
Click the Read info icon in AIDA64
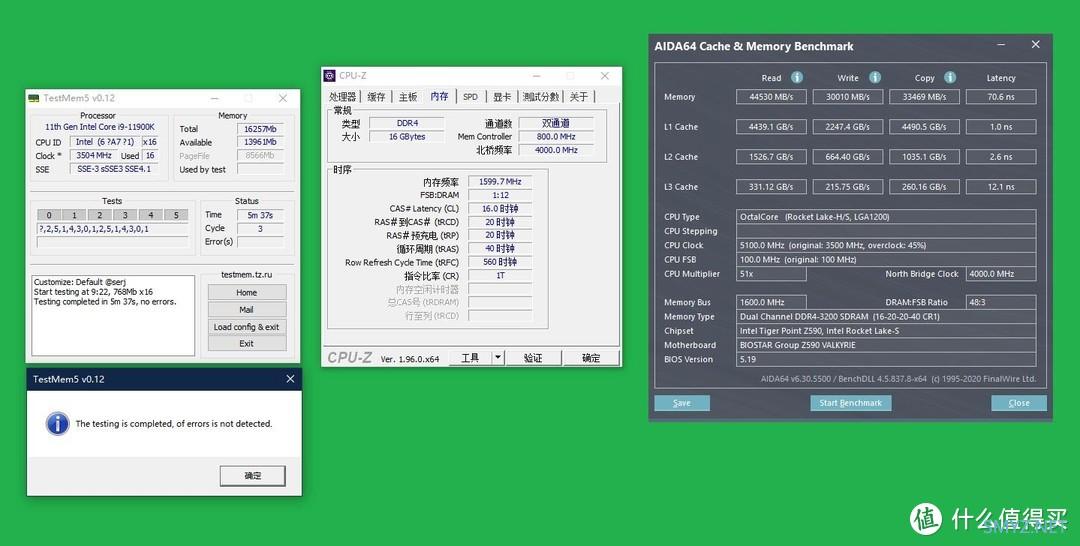click(x=797, y=77)
